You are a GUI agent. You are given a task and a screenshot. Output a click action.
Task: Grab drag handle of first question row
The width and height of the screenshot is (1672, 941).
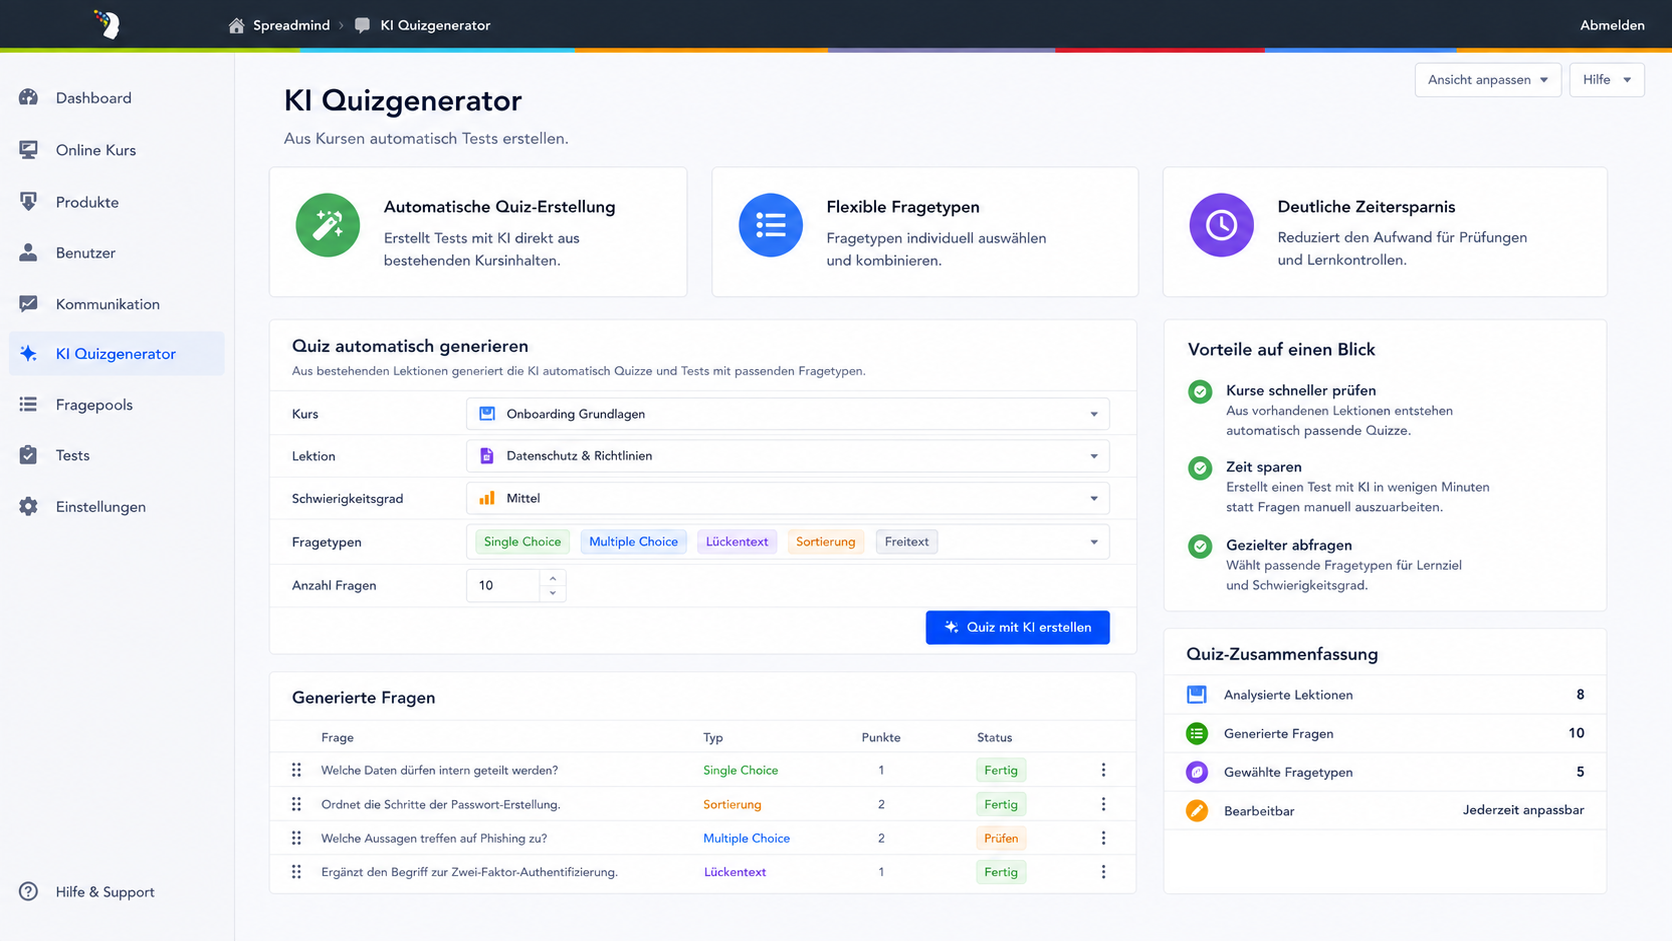296,770
